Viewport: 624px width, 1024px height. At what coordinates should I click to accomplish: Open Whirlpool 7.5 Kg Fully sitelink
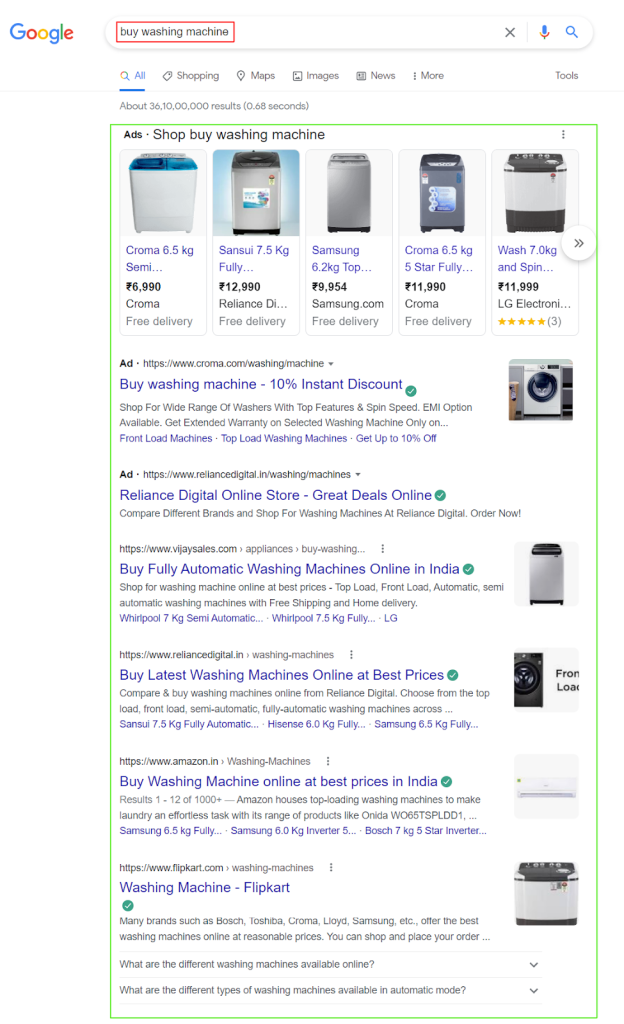(x=324, y=618)
